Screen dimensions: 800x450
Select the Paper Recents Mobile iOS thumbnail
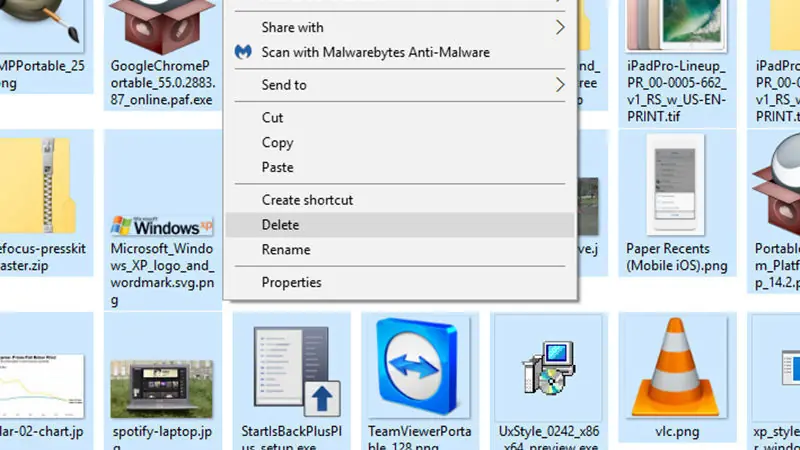tap(675, 185)
